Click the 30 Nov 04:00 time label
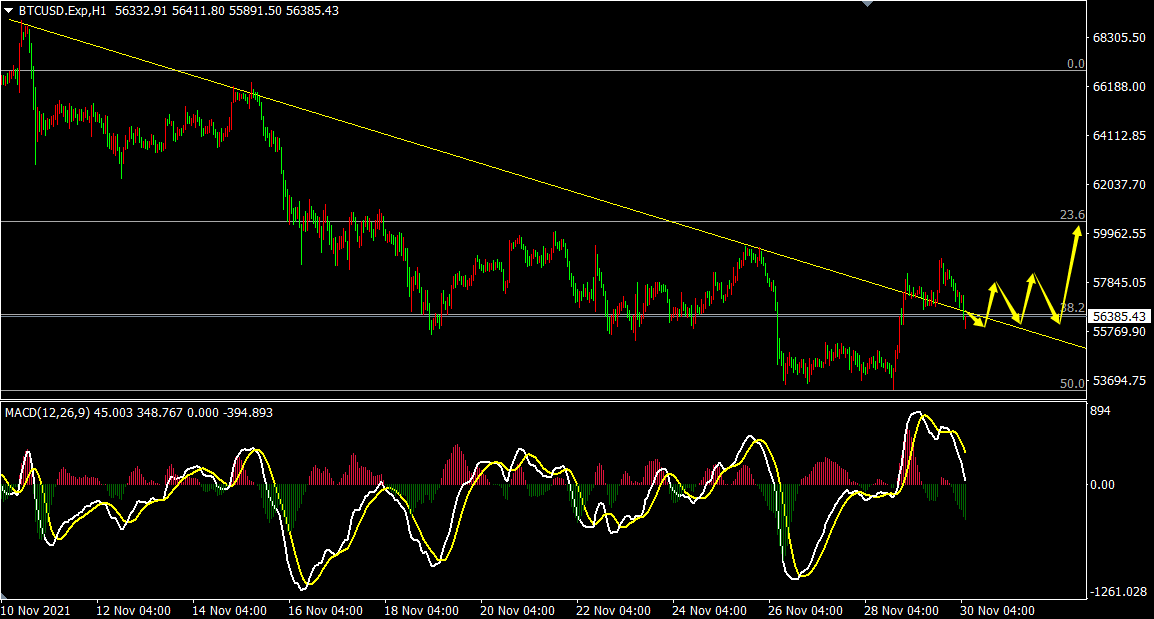1154x619 pixels. [996, 609]
